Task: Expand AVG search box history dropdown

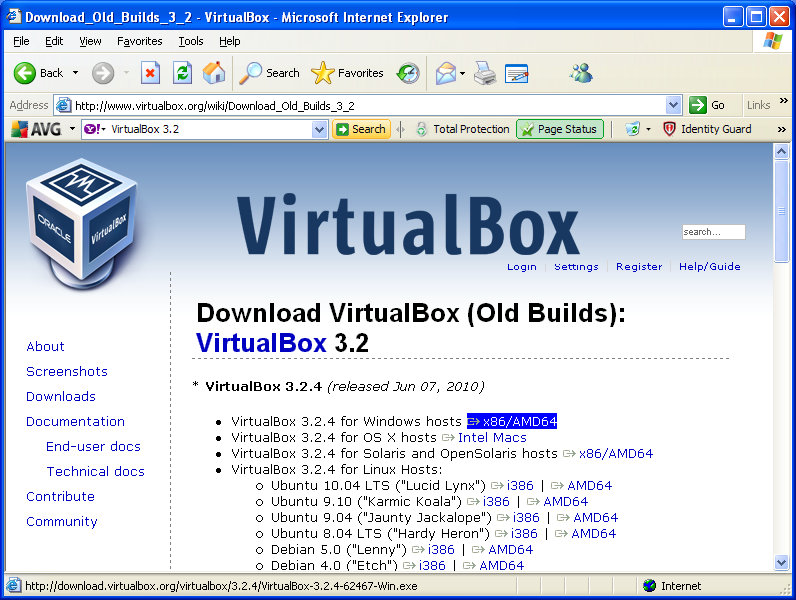Action: [x=319, y=129]
